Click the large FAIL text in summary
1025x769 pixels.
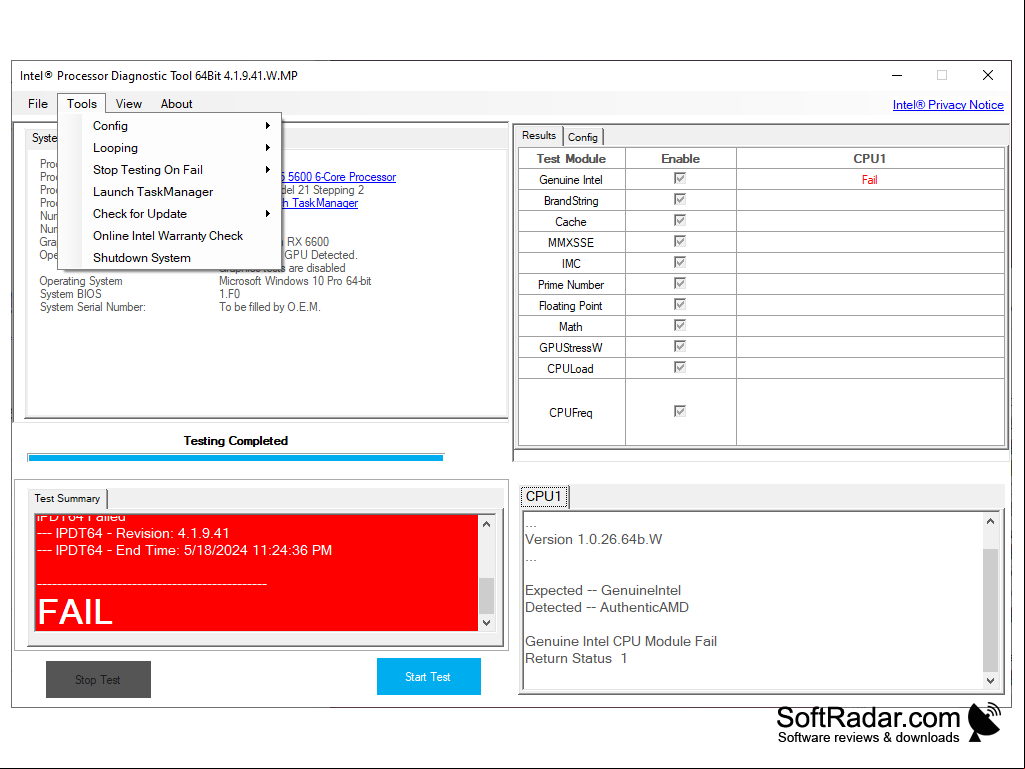pyautogui.click(x=75, y=612)
